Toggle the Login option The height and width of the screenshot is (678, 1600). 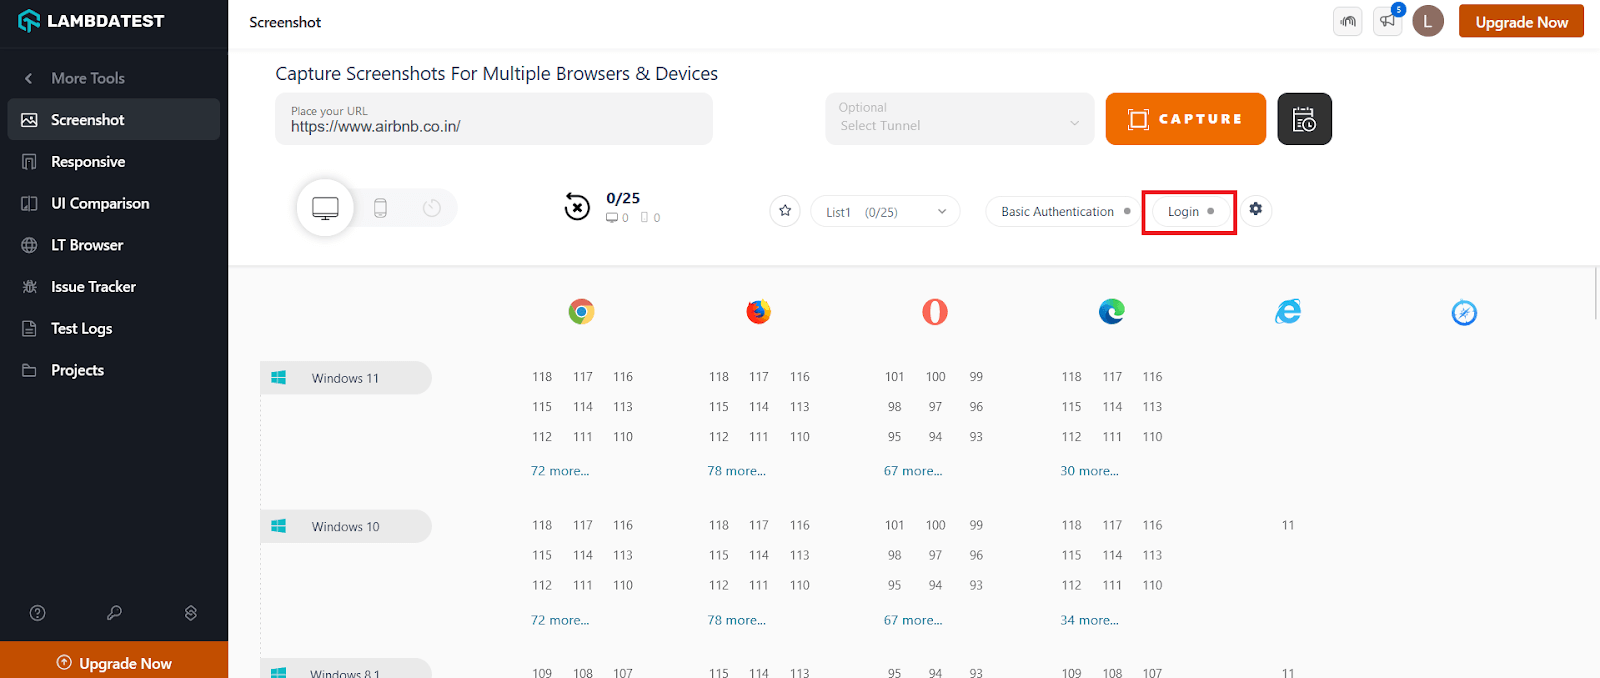pyautogui.click(x=1190, y=212)
